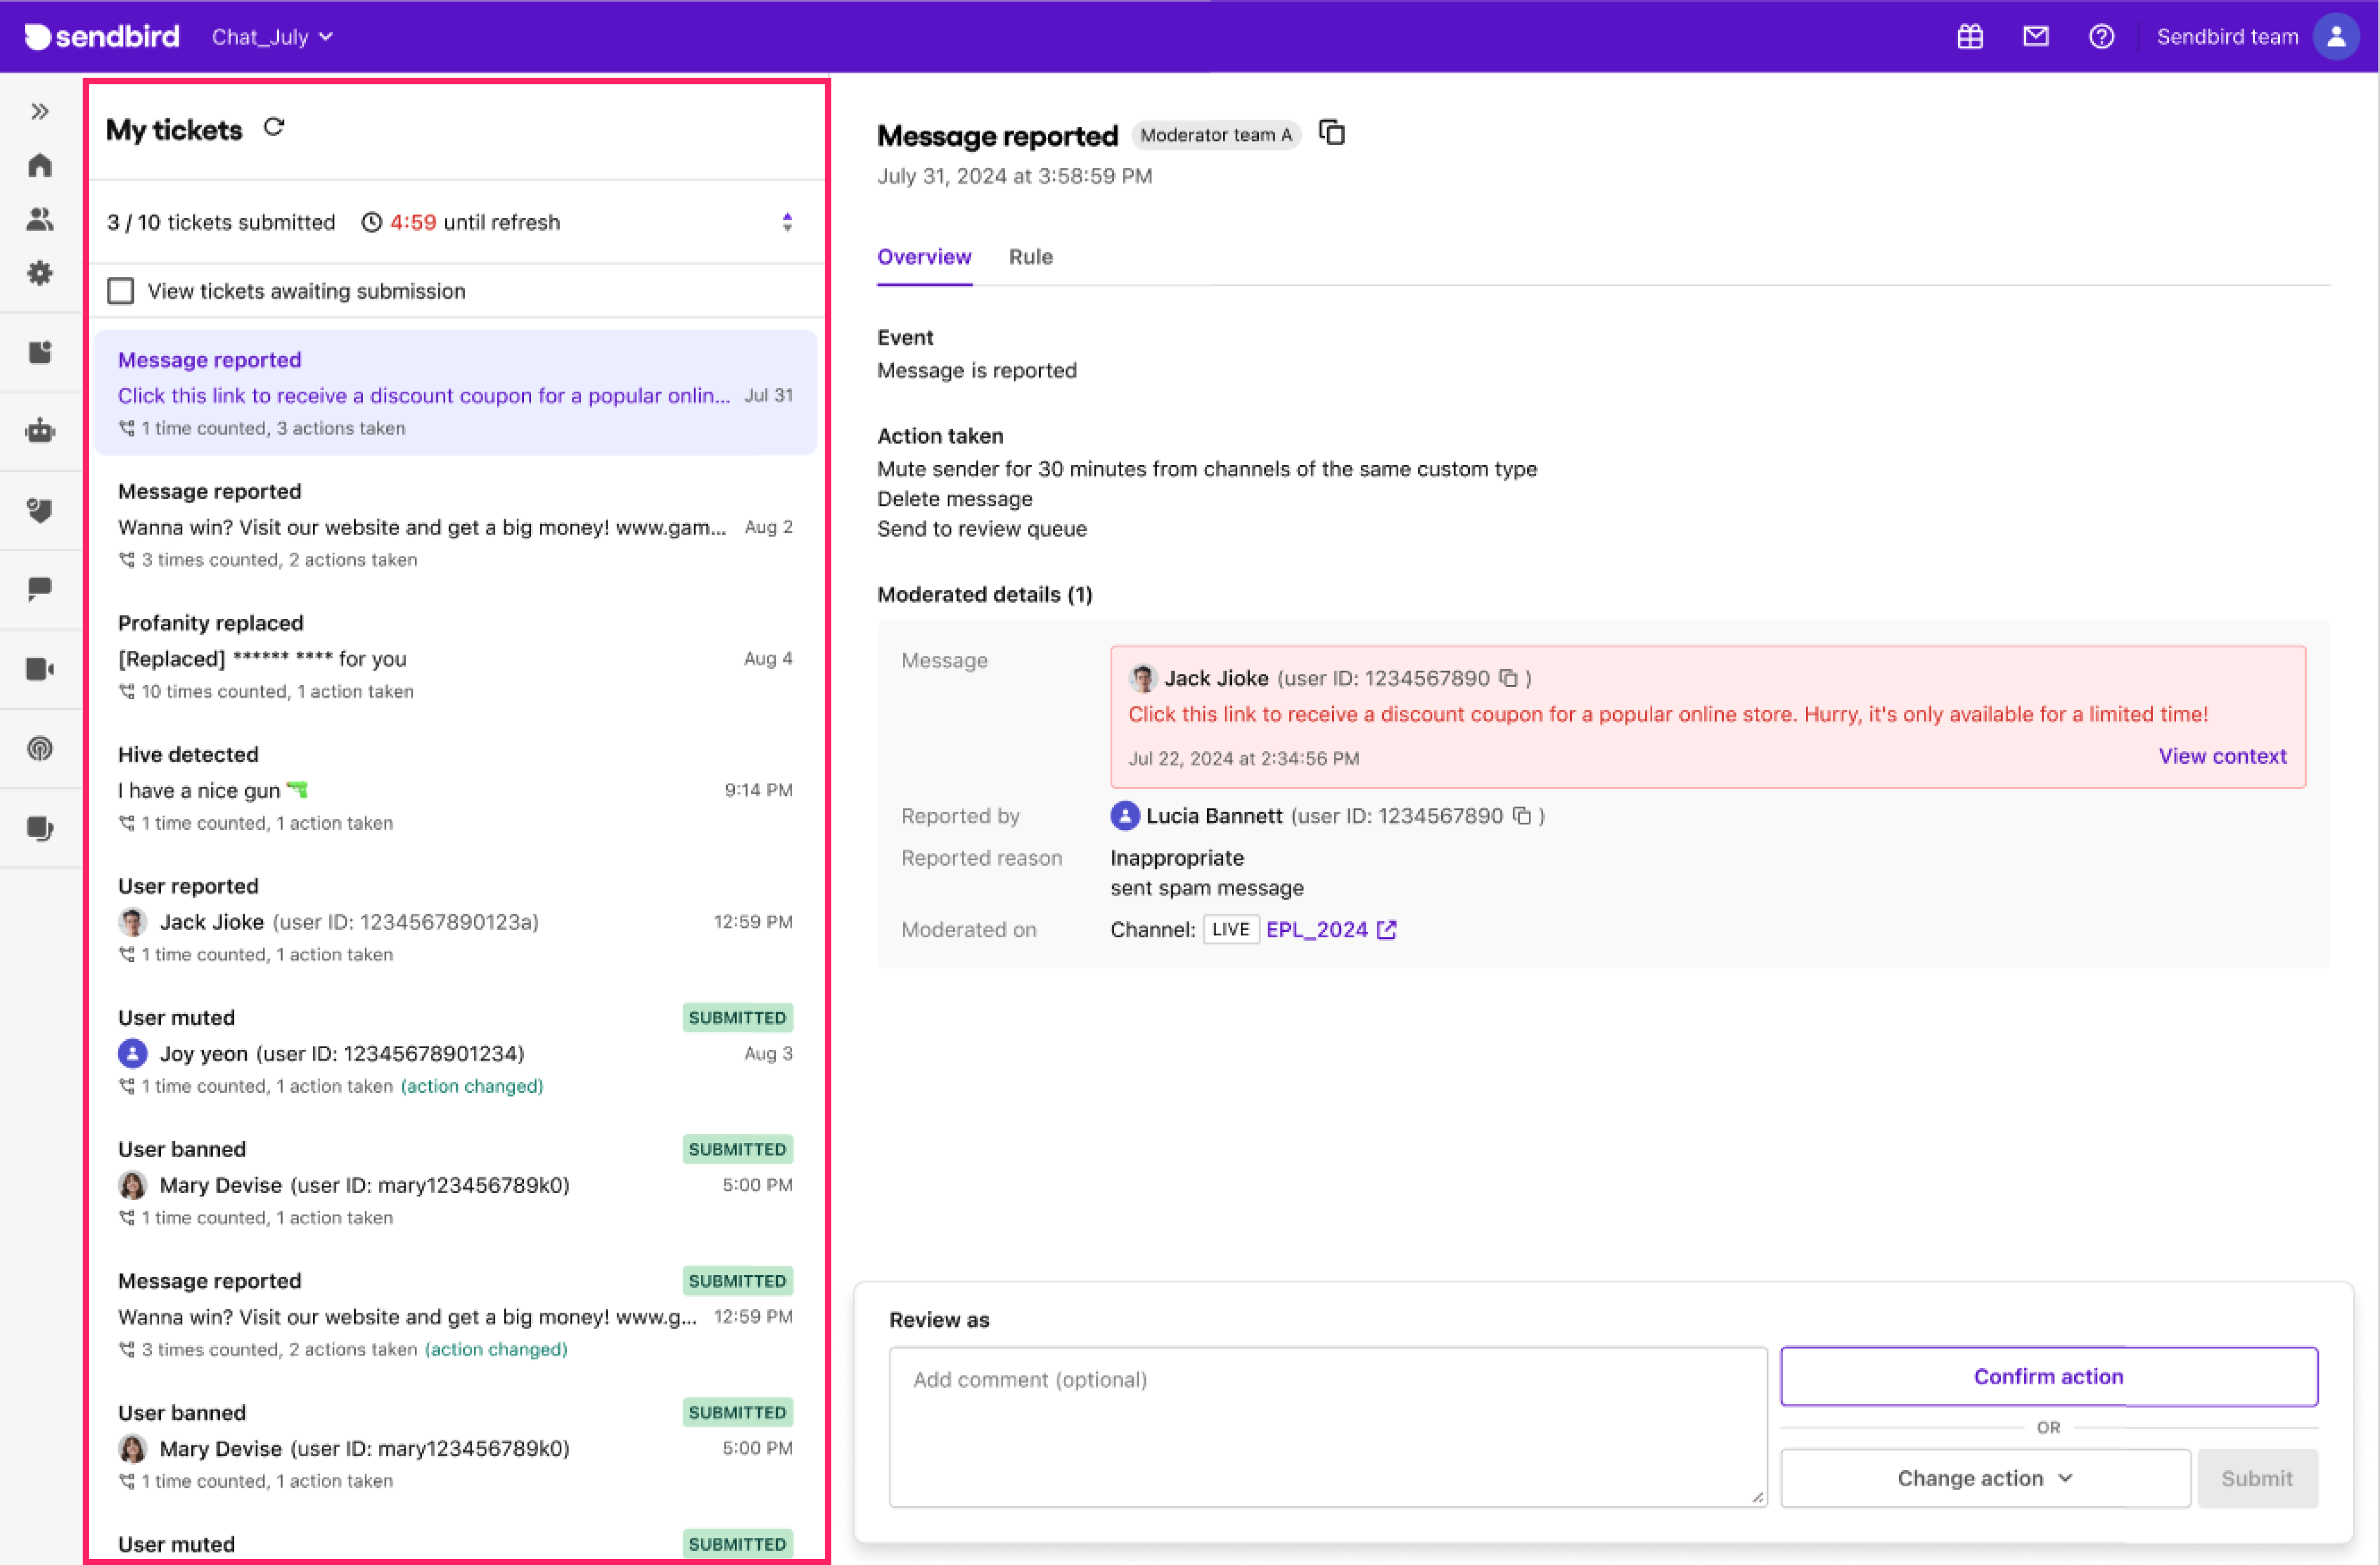Open the Change action dropdown

[x=1984, y=1478]
